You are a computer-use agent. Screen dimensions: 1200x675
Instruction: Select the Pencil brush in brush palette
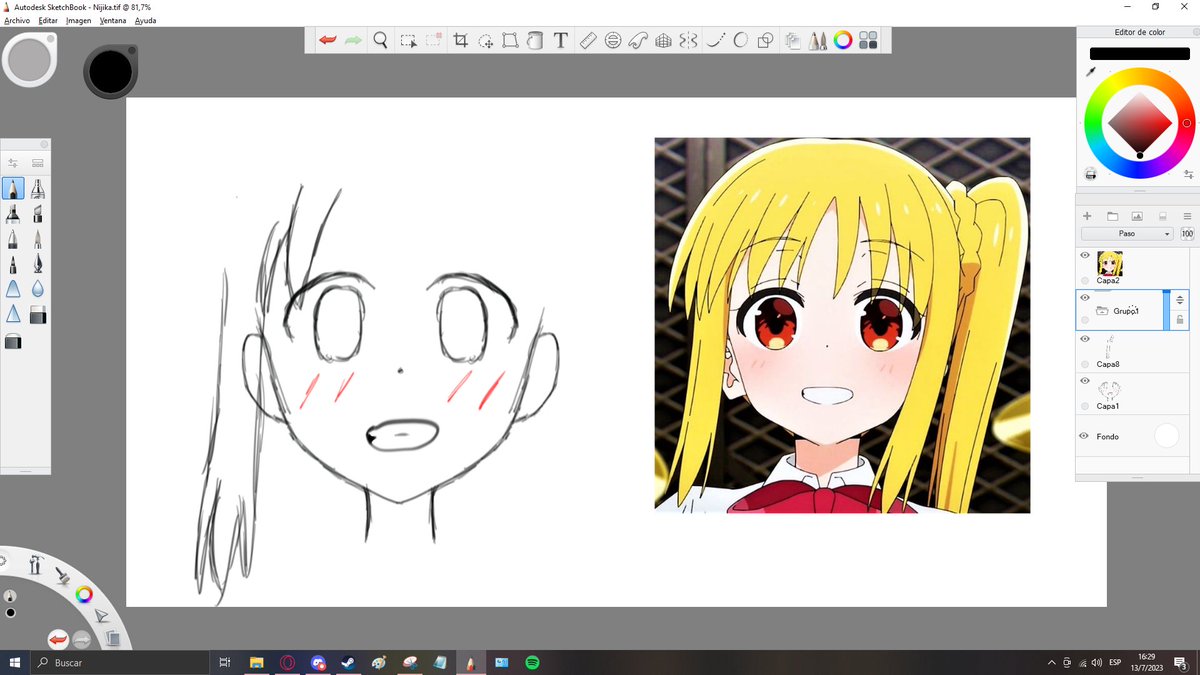tap(13, 189)
